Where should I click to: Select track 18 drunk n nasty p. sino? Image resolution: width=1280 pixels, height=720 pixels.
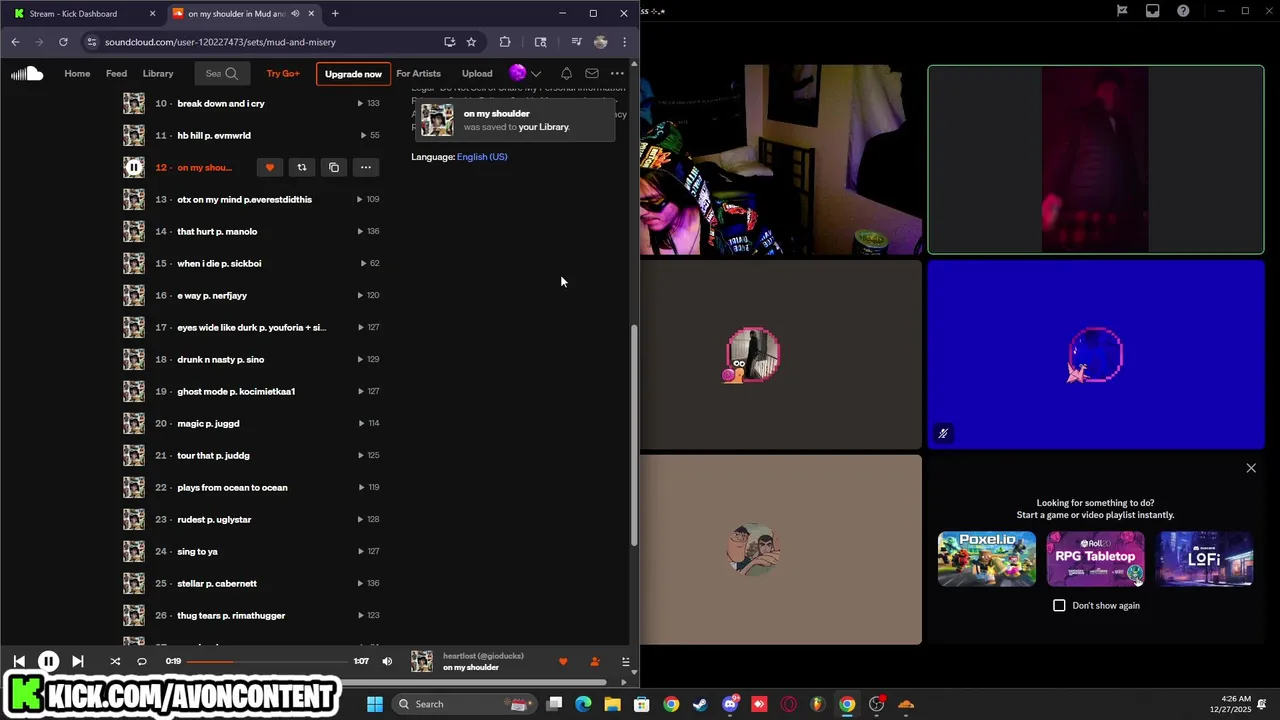pos(220,359)
